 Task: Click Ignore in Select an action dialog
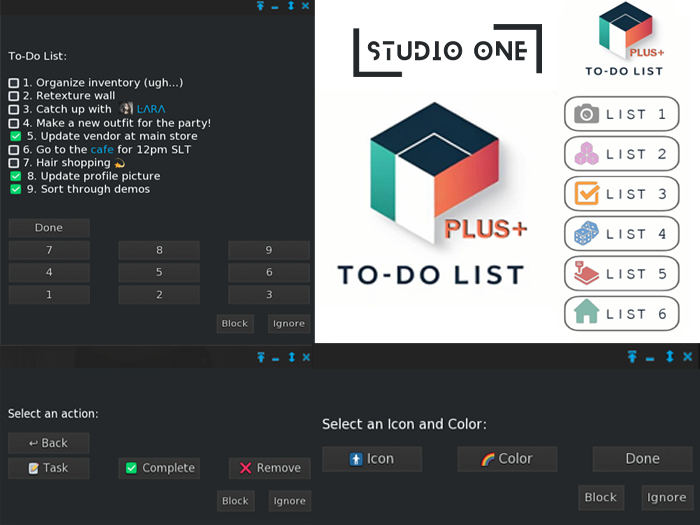tap(290, 501)
